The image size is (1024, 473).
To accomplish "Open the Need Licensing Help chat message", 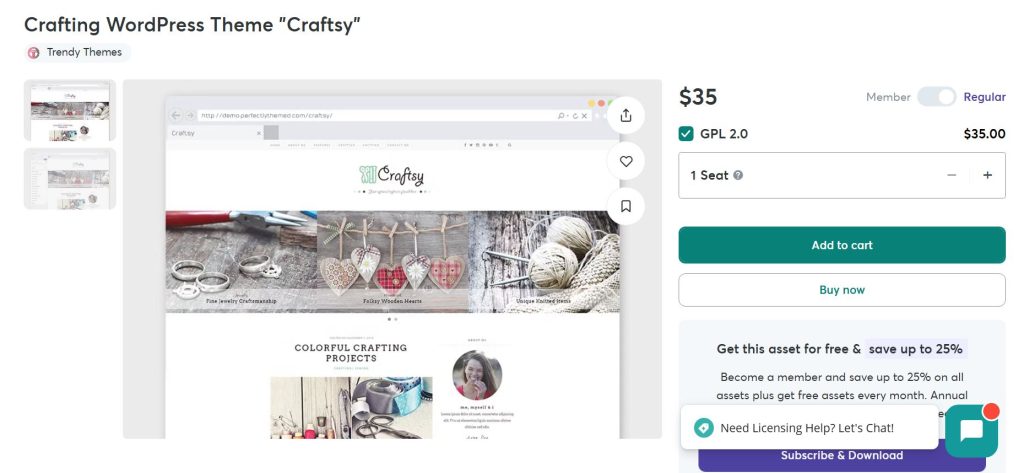I will pos(809,428).
